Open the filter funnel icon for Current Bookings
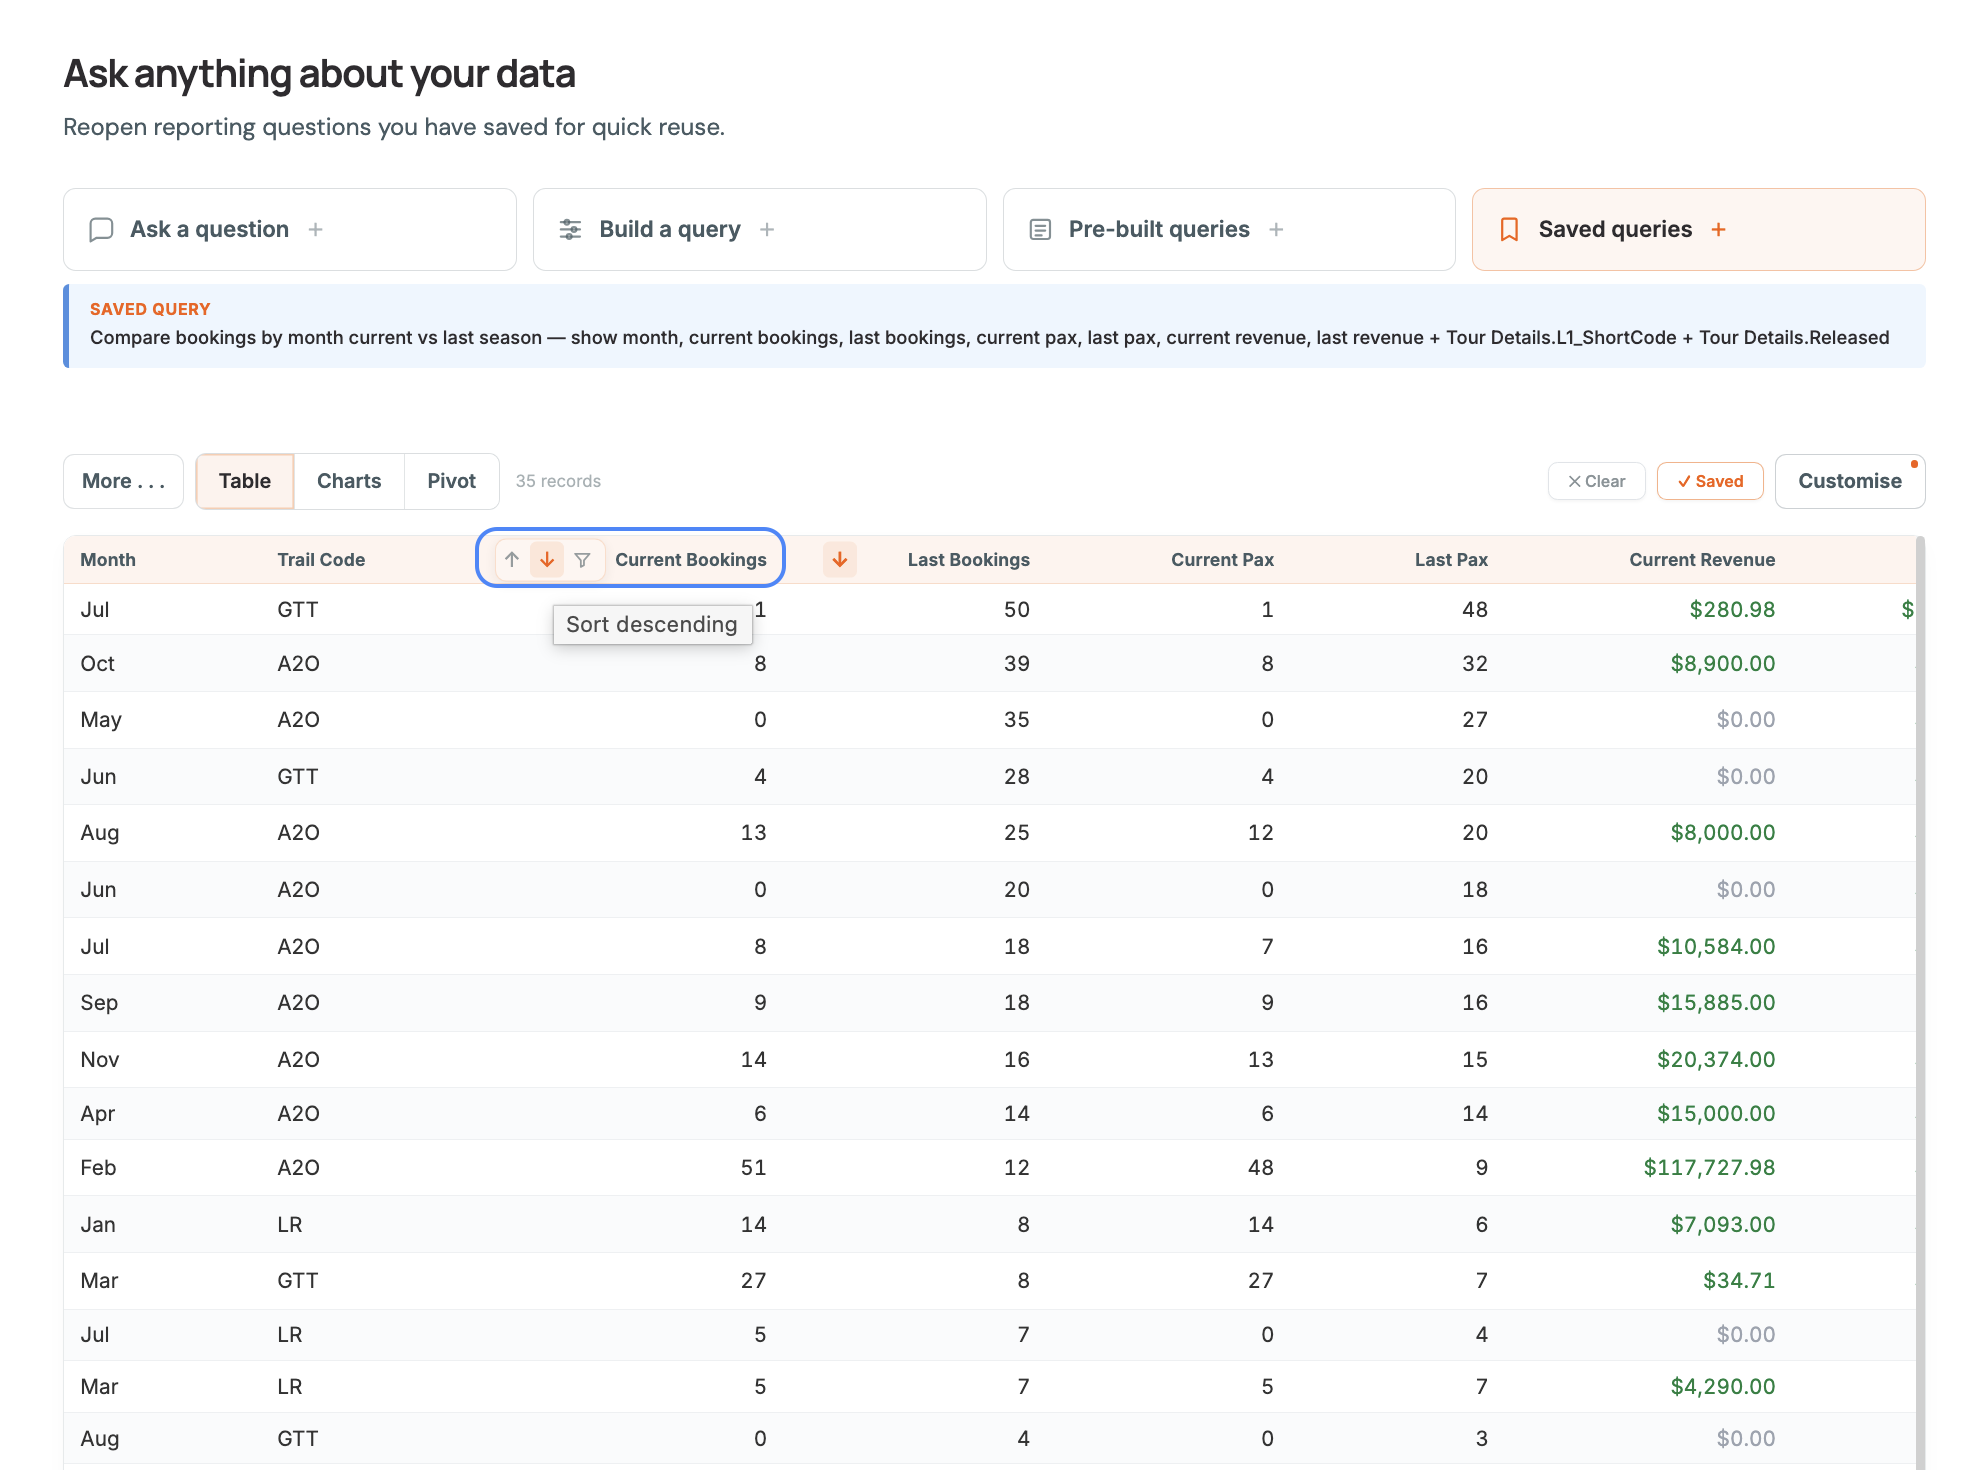Image resolution: width=1986 pixels, height=1470 pixels. tap(582, 559)
